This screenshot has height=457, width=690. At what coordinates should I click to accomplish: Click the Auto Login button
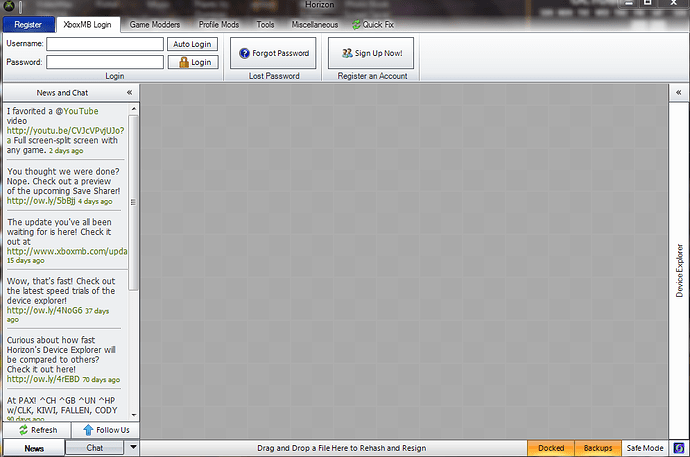(x=192, y=44)
